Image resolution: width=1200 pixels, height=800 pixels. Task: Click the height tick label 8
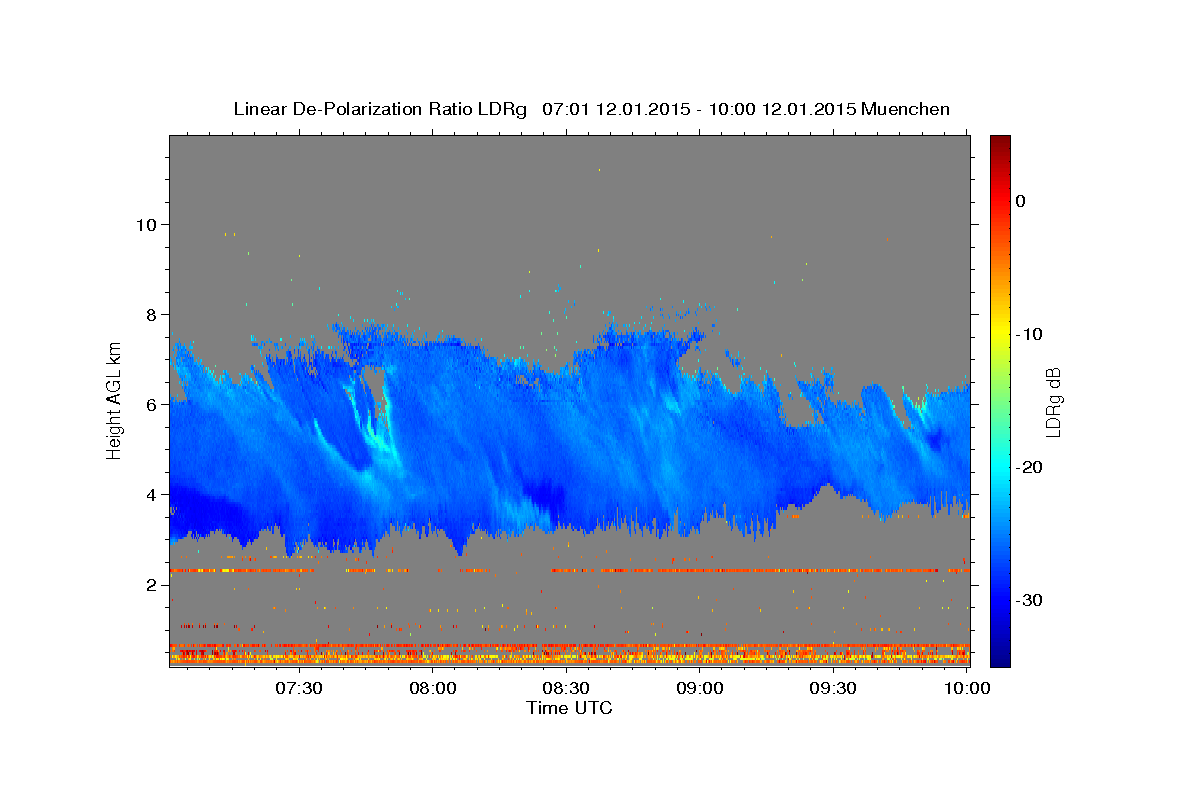coord(152,314)
